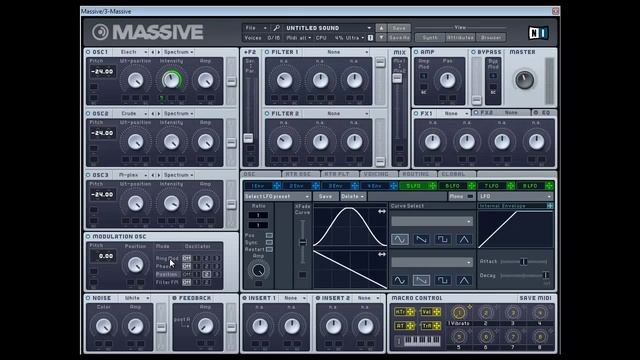Open Filter 2 type dropdown set to None

click(337, 113)
